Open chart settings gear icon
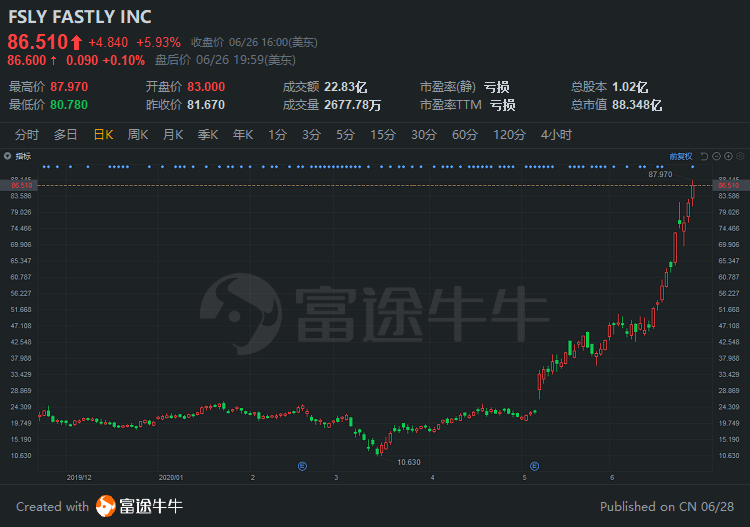 tap(740, 156)
